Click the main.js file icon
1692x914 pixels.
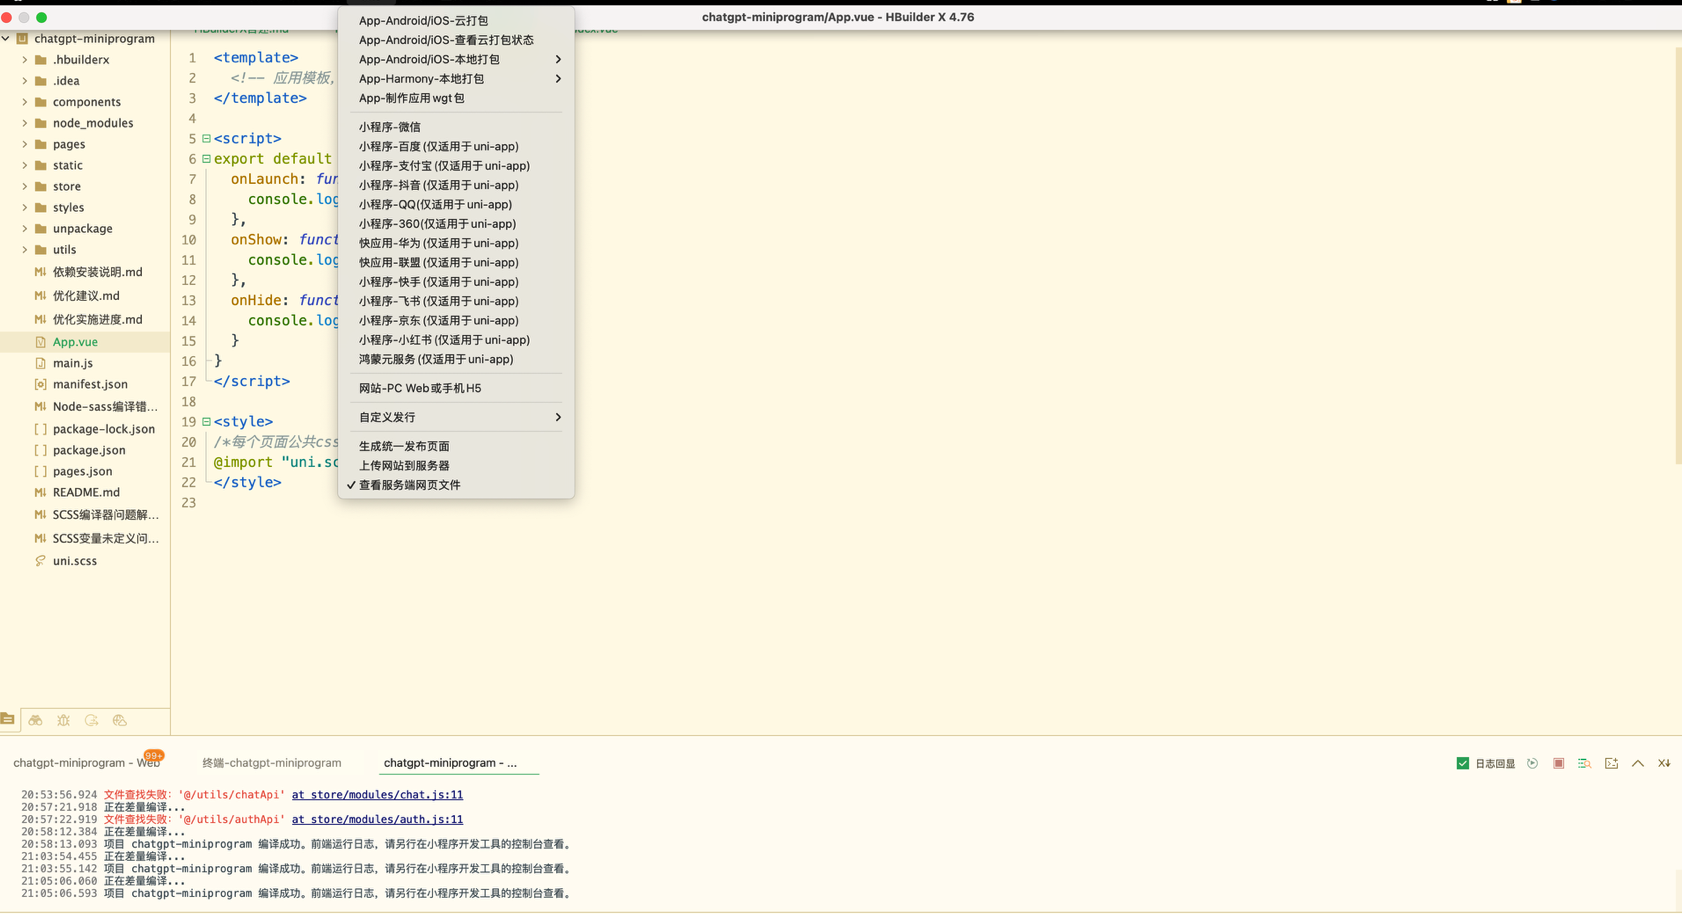pos(40,364)
